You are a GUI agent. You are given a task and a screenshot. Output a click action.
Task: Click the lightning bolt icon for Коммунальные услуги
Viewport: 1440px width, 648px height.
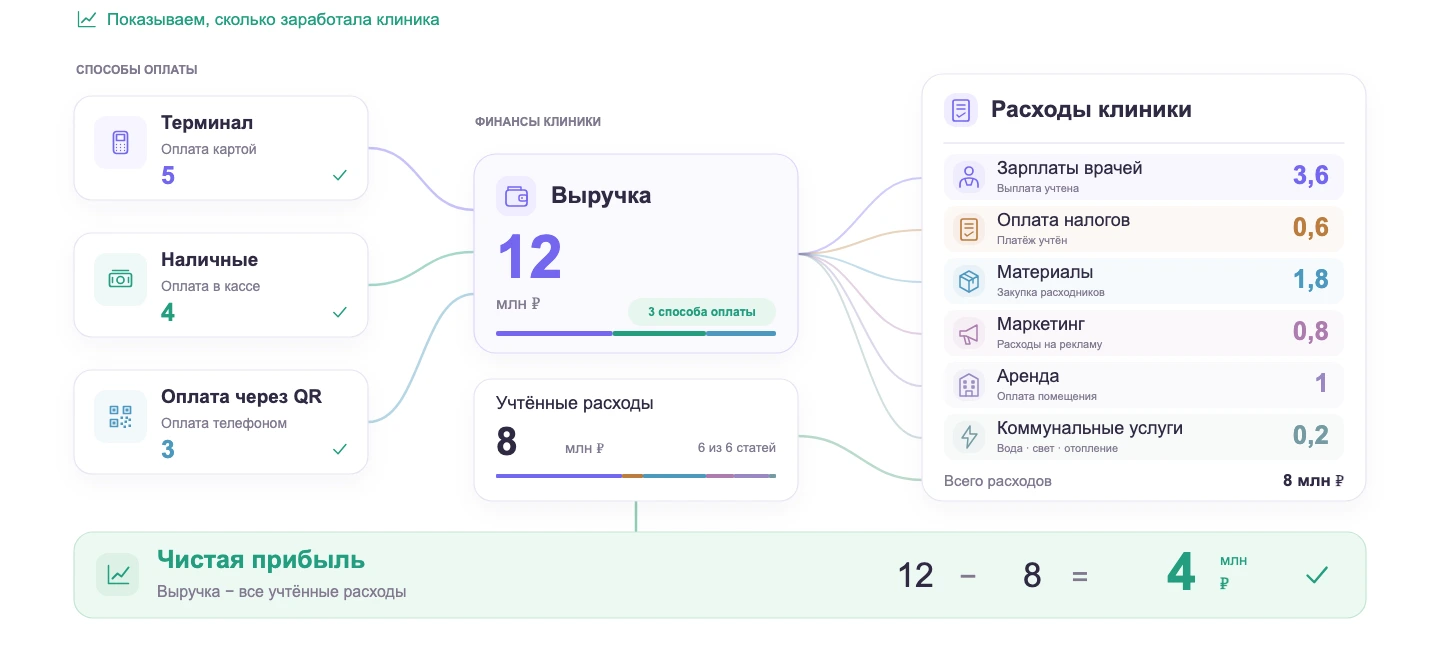coord(968,437)
